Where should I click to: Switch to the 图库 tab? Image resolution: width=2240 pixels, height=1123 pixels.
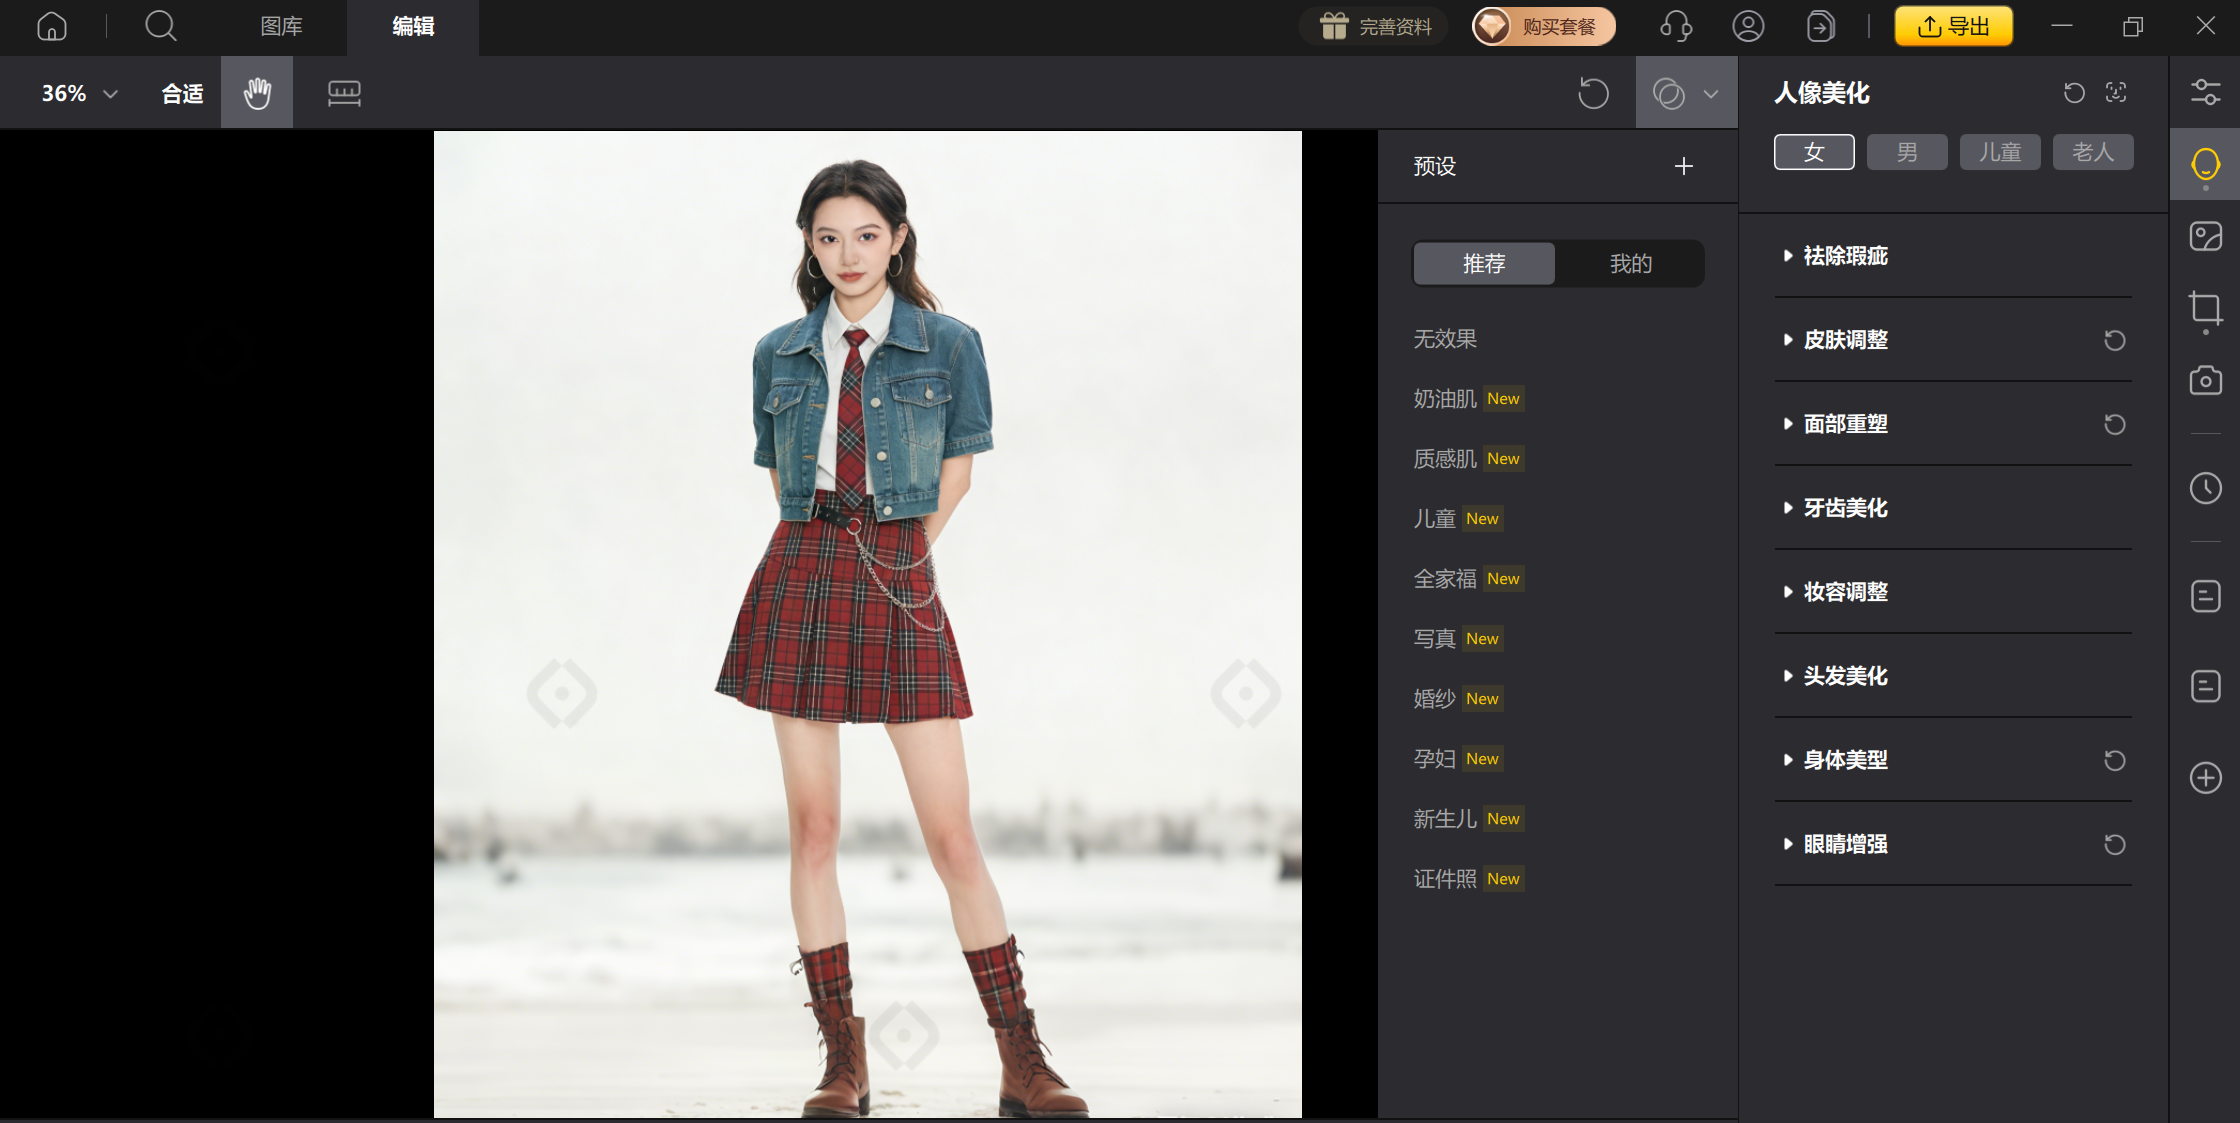pos(281,27)
